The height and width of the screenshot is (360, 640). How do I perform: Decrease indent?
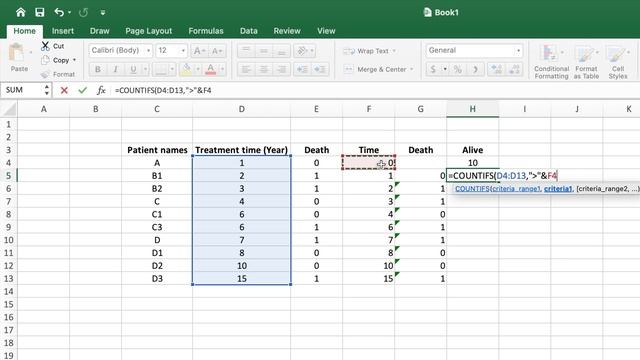(x=302, y=69)
